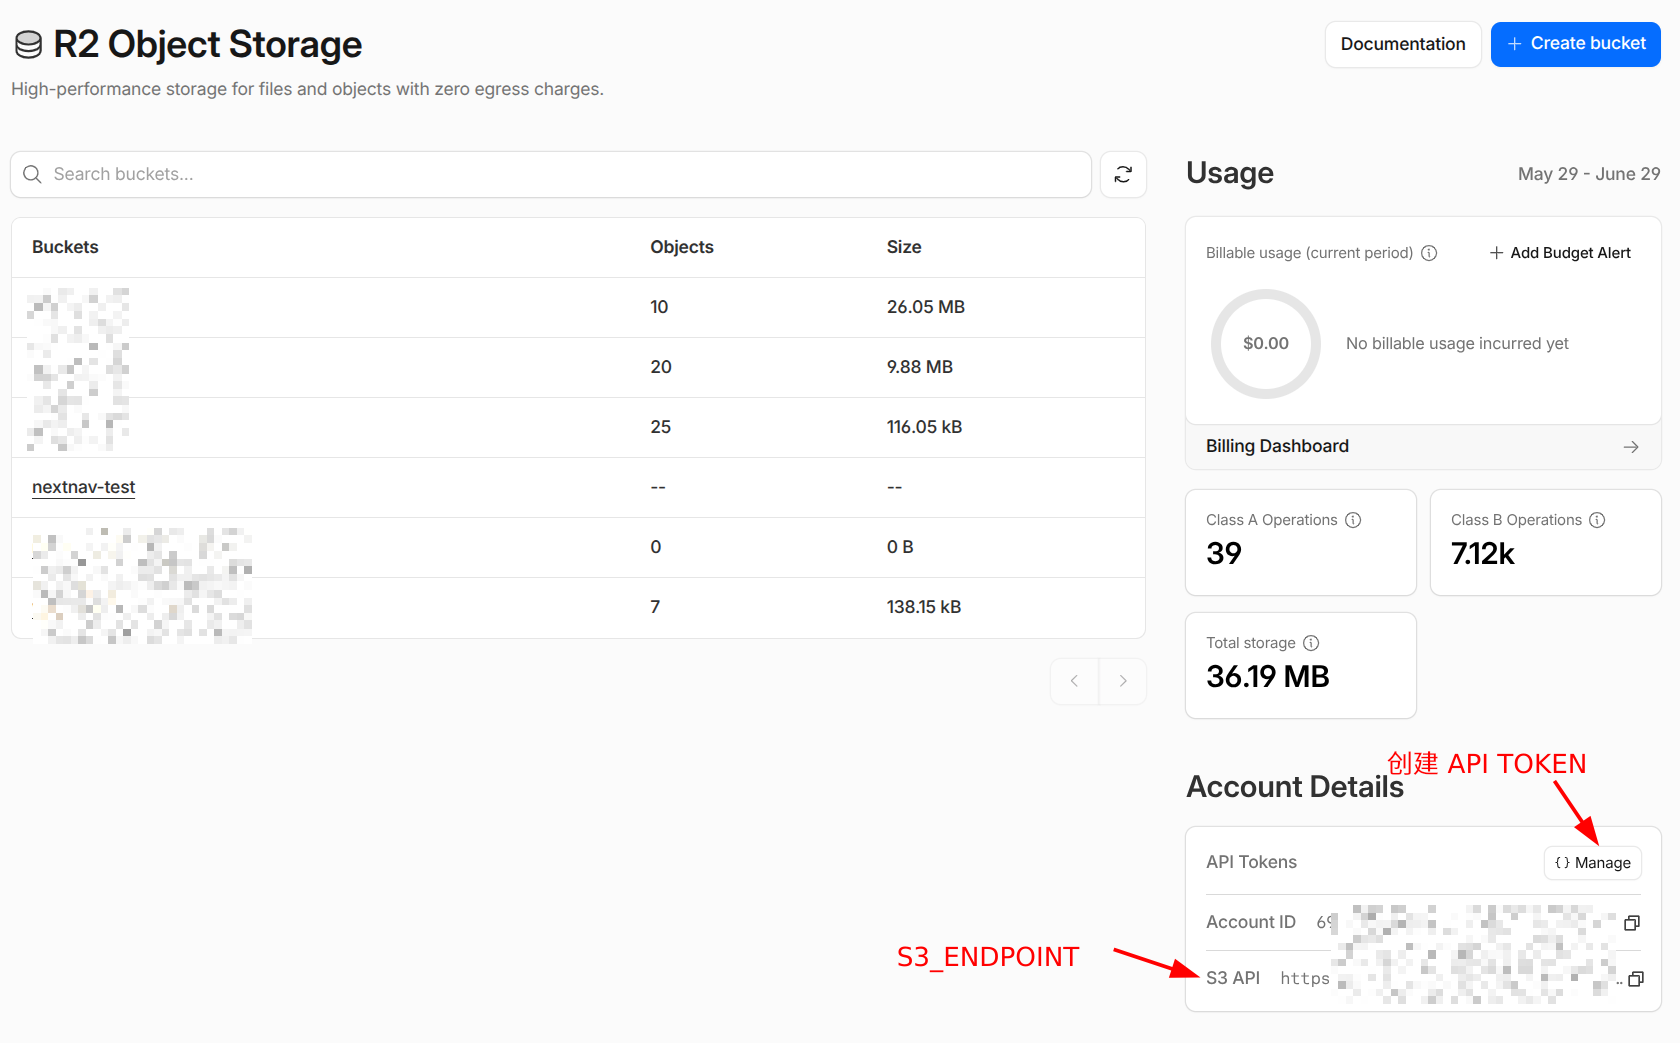This screenshot has height=1043, width=1680.
Task: Click the objects count 10 cell
Action: point(659,307)
